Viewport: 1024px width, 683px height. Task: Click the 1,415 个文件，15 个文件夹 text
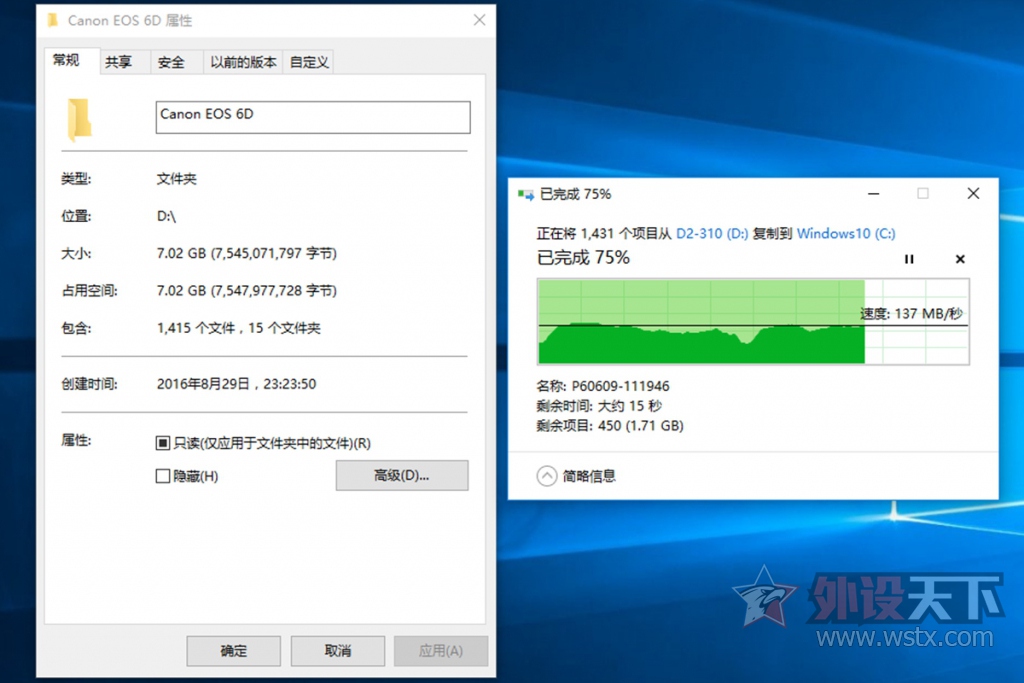pyautogui.click(x=238, y=328)
